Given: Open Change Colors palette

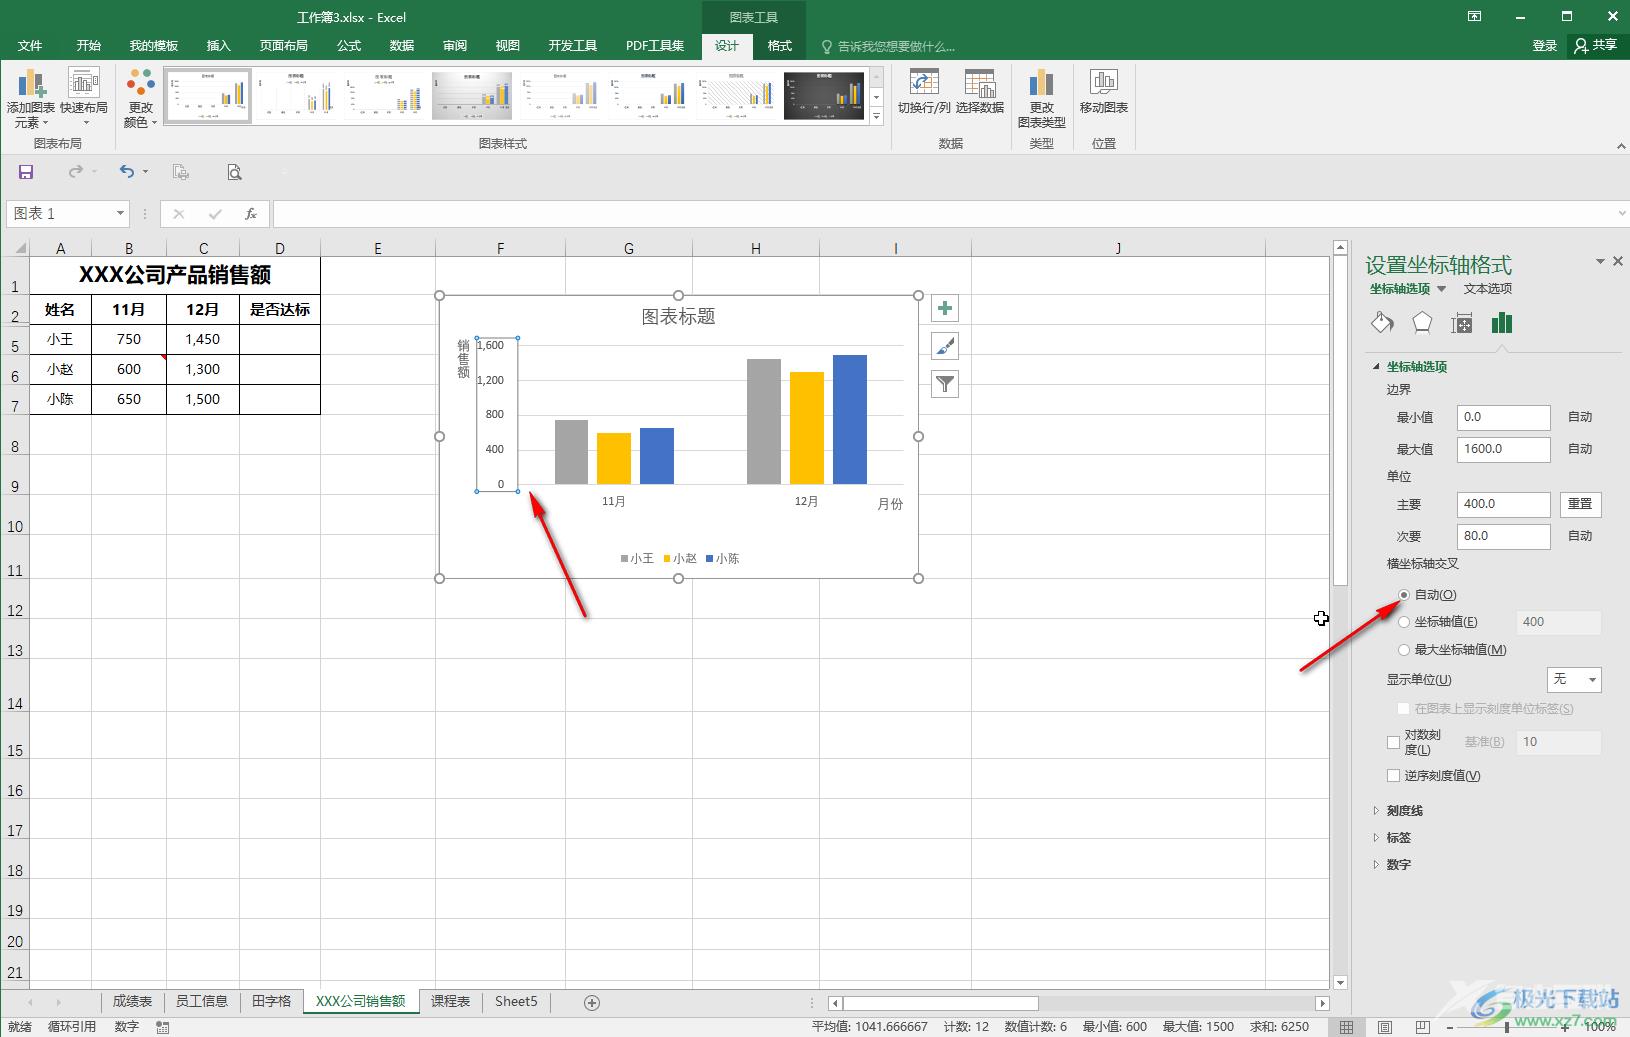Looking at the screenshot, I should [x=141, y=98].
